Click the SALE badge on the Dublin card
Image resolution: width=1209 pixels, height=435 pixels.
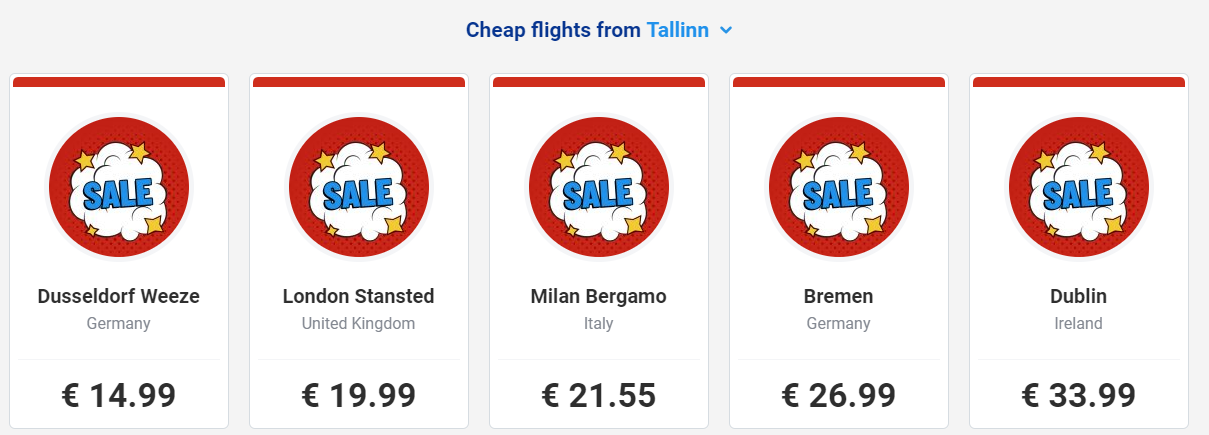1079,188
